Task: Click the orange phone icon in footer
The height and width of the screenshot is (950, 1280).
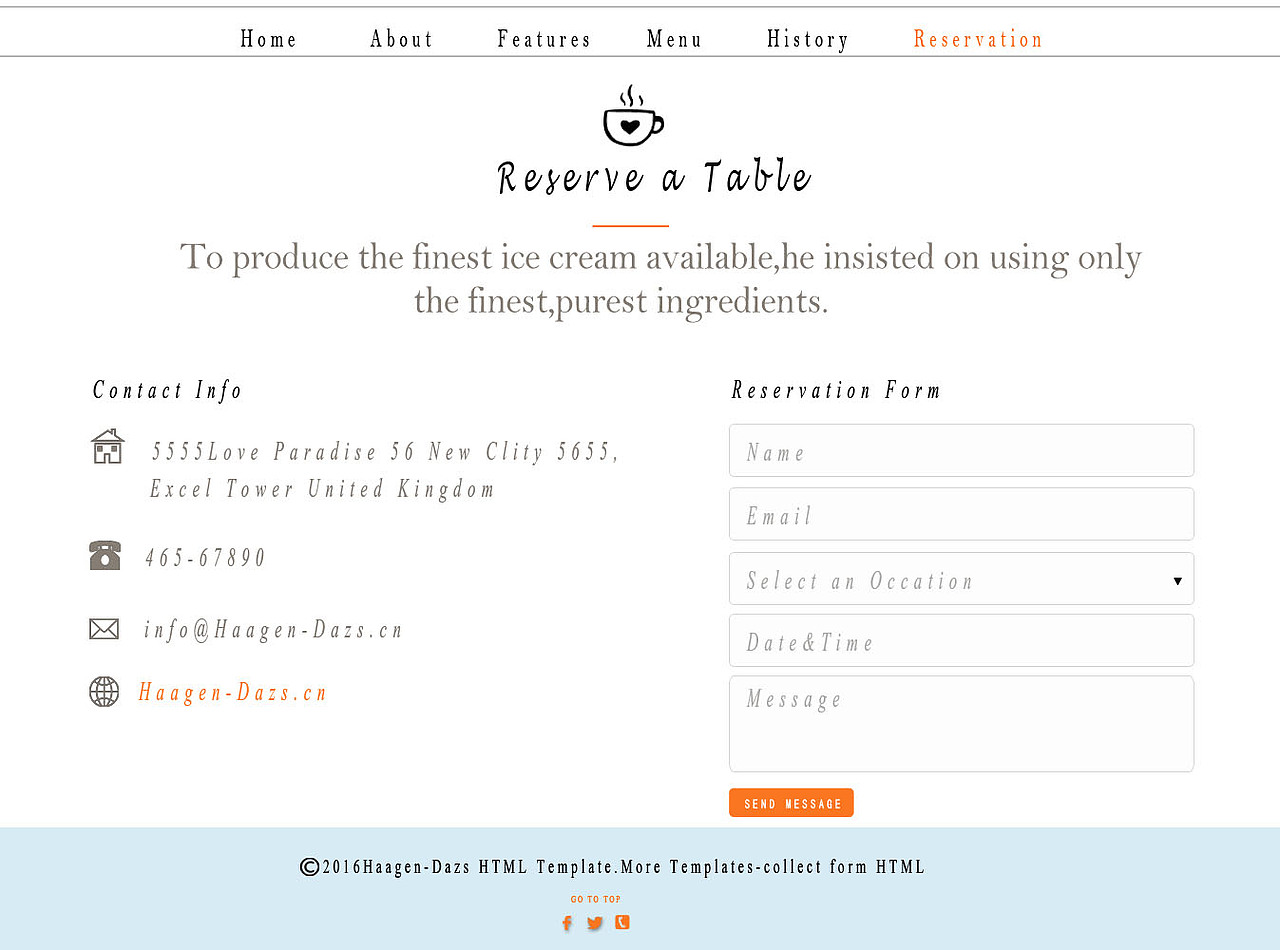Action: pos(622,922)
